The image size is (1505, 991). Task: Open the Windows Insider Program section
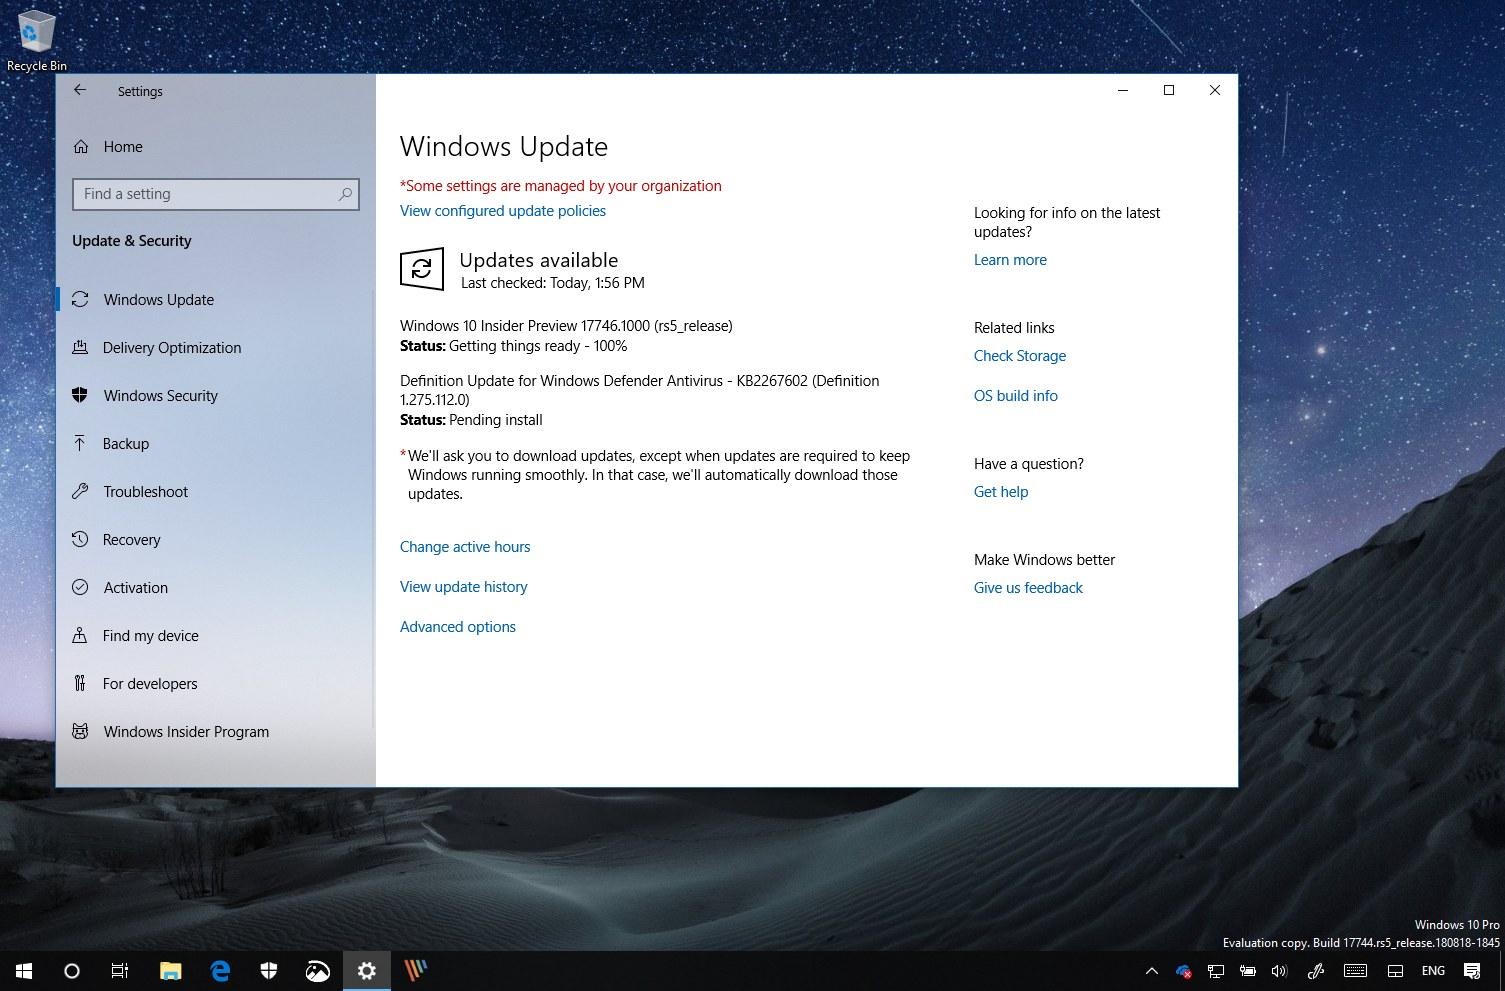(186, 731)
